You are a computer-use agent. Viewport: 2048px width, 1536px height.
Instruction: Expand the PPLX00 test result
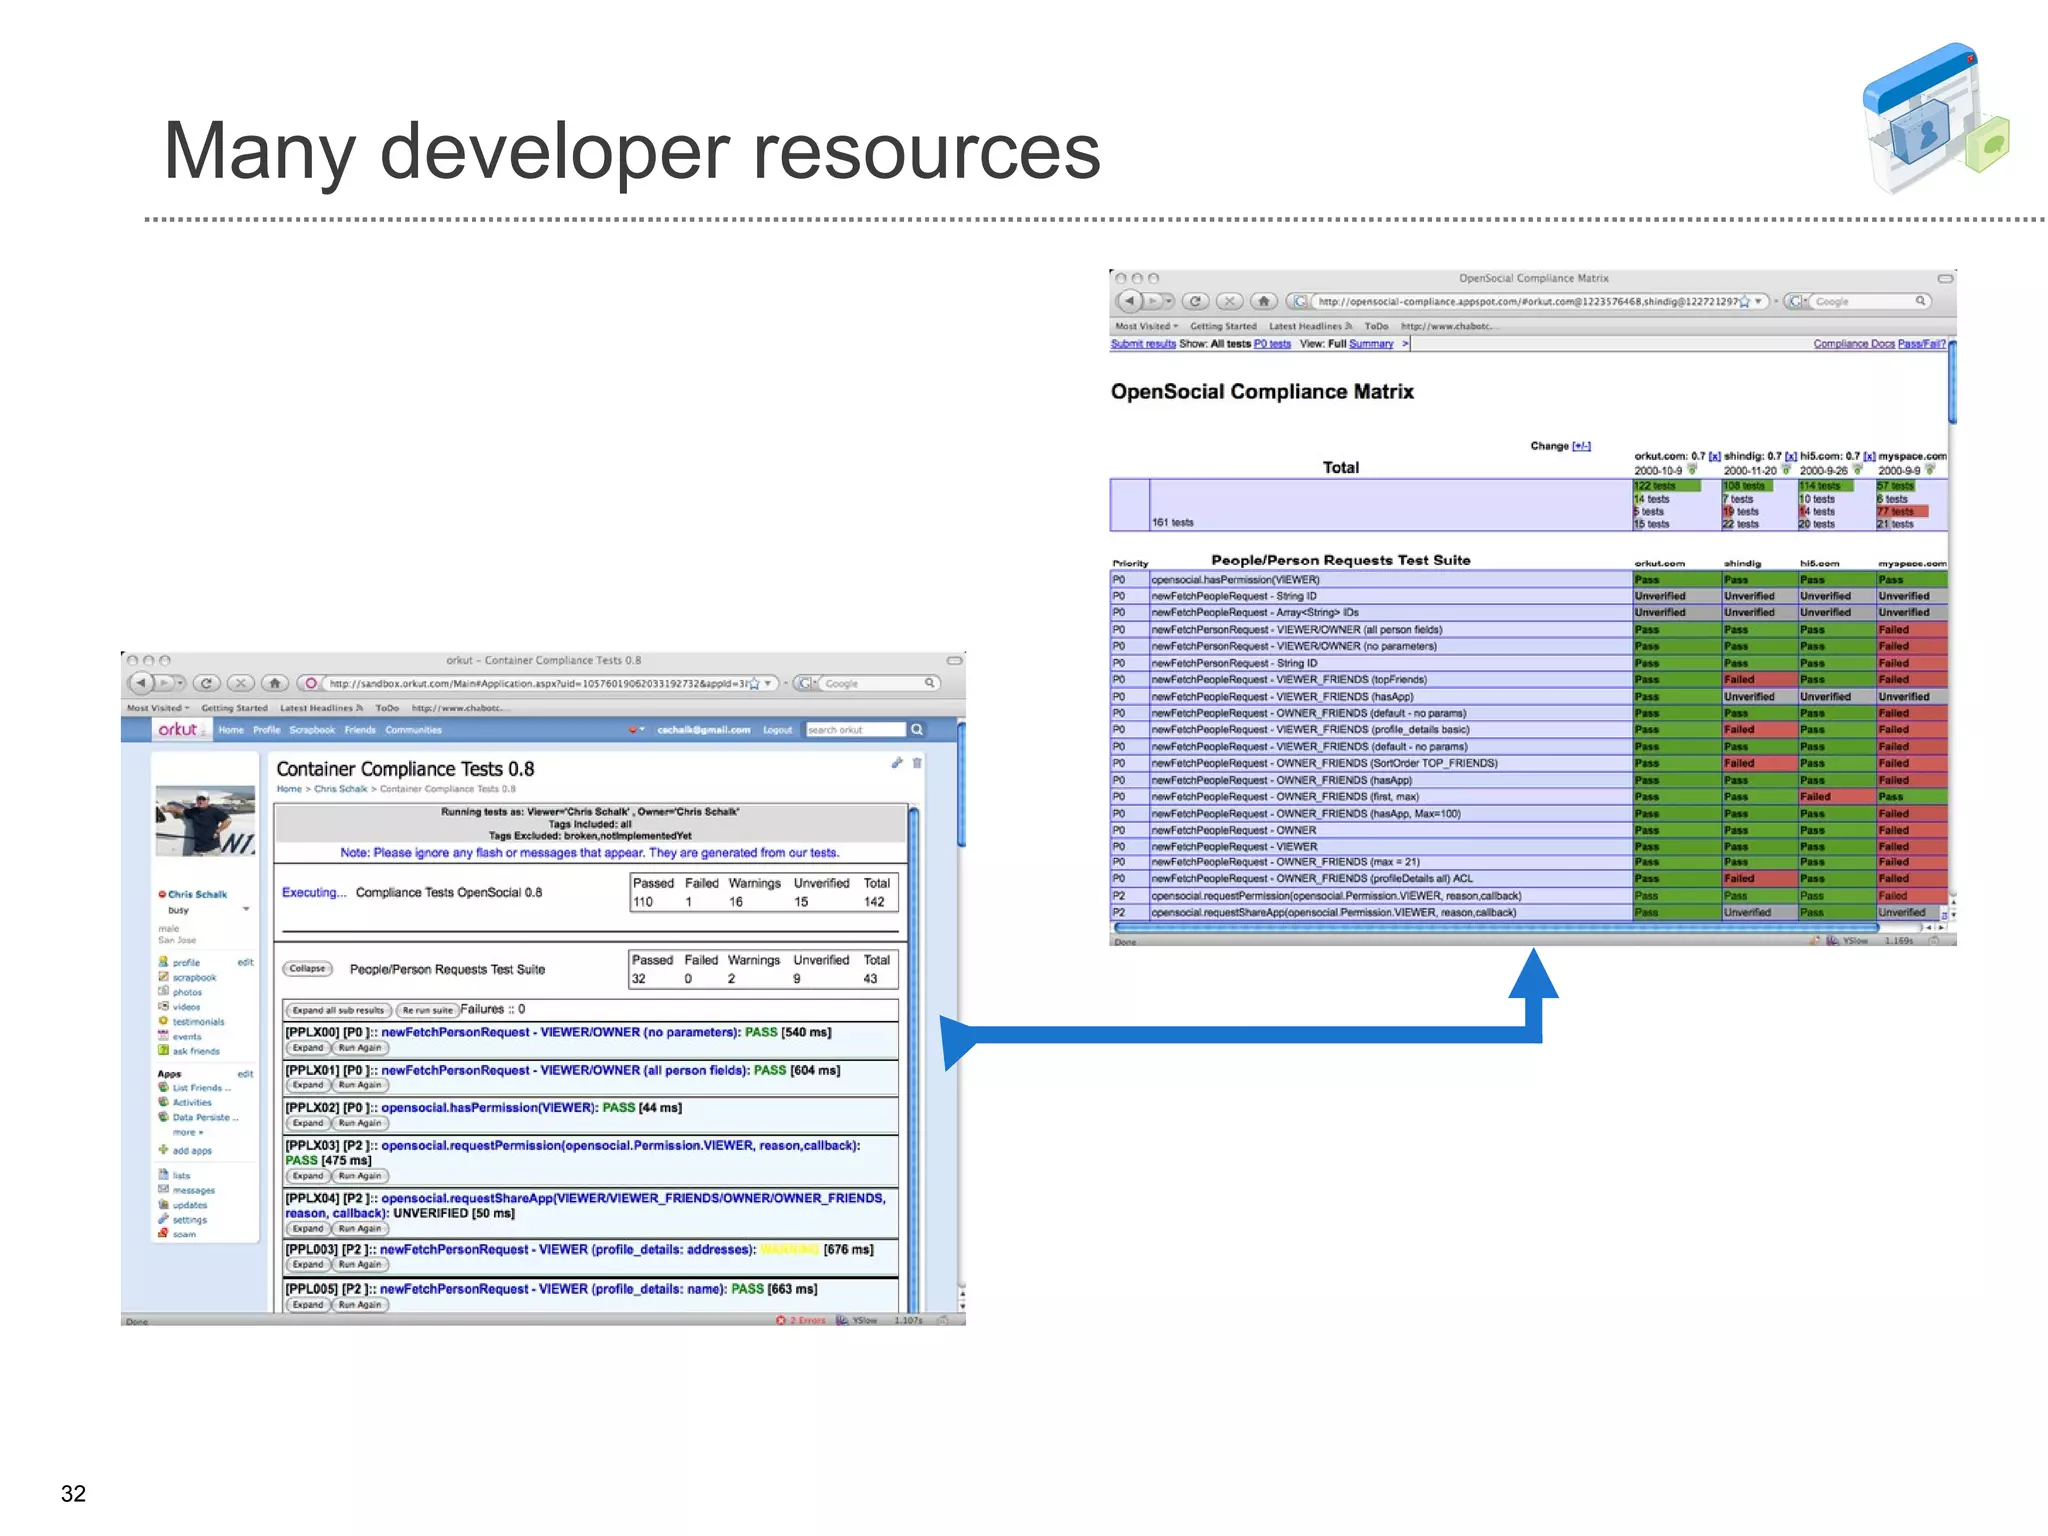pos(308,1048)
